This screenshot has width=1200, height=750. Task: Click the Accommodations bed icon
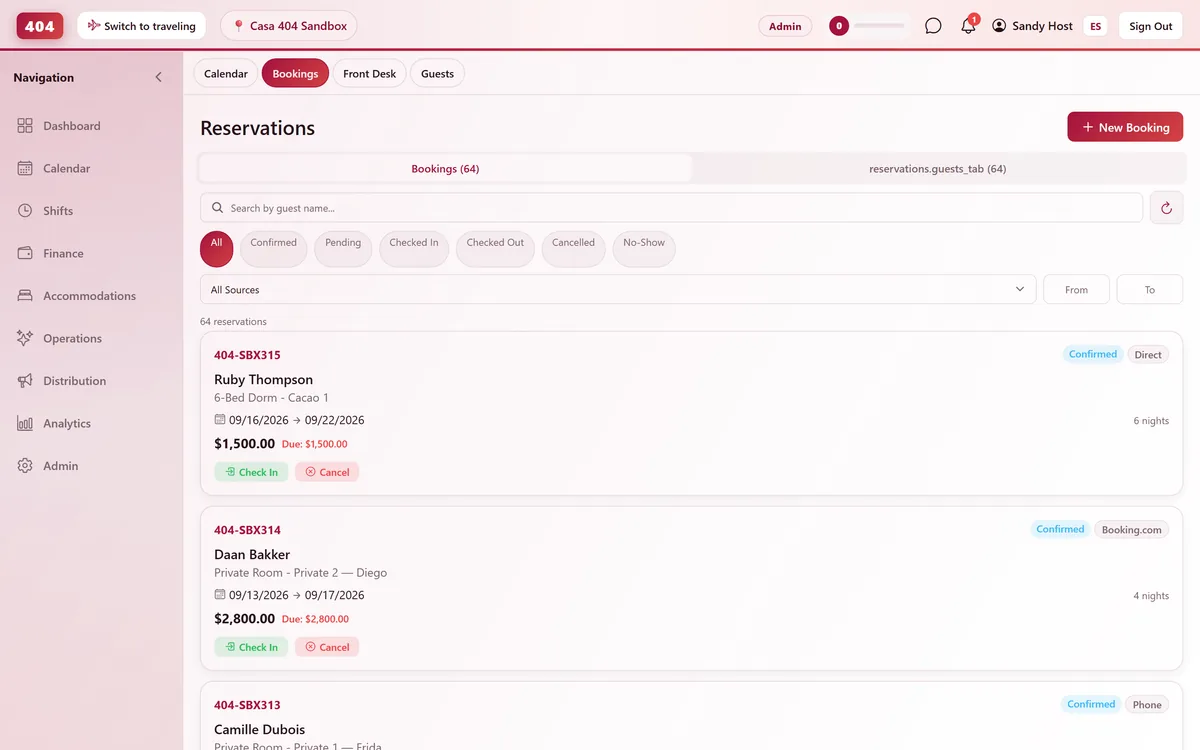tap(25, 296)
